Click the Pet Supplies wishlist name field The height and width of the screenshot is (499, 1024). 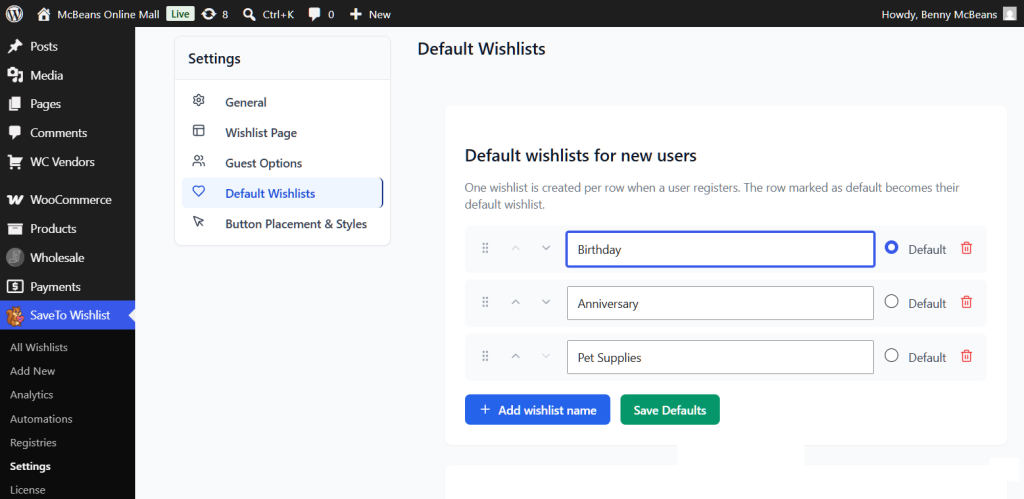pyautogui.click(x=720, y=357)
